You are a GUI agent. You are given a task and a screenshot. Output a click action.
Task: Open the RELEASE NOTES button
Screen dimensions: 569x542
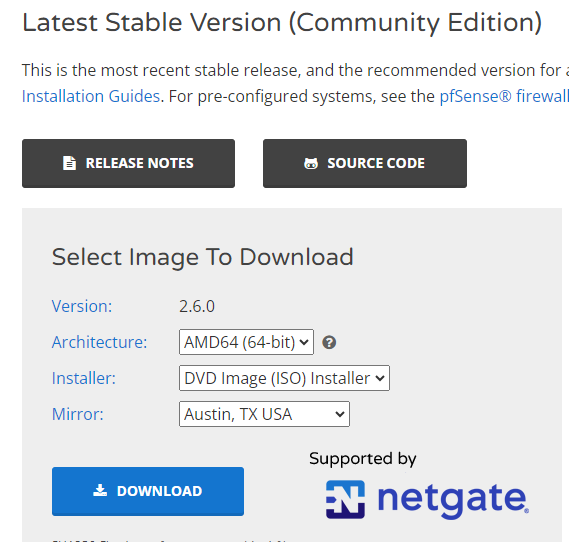click(128, 163)
